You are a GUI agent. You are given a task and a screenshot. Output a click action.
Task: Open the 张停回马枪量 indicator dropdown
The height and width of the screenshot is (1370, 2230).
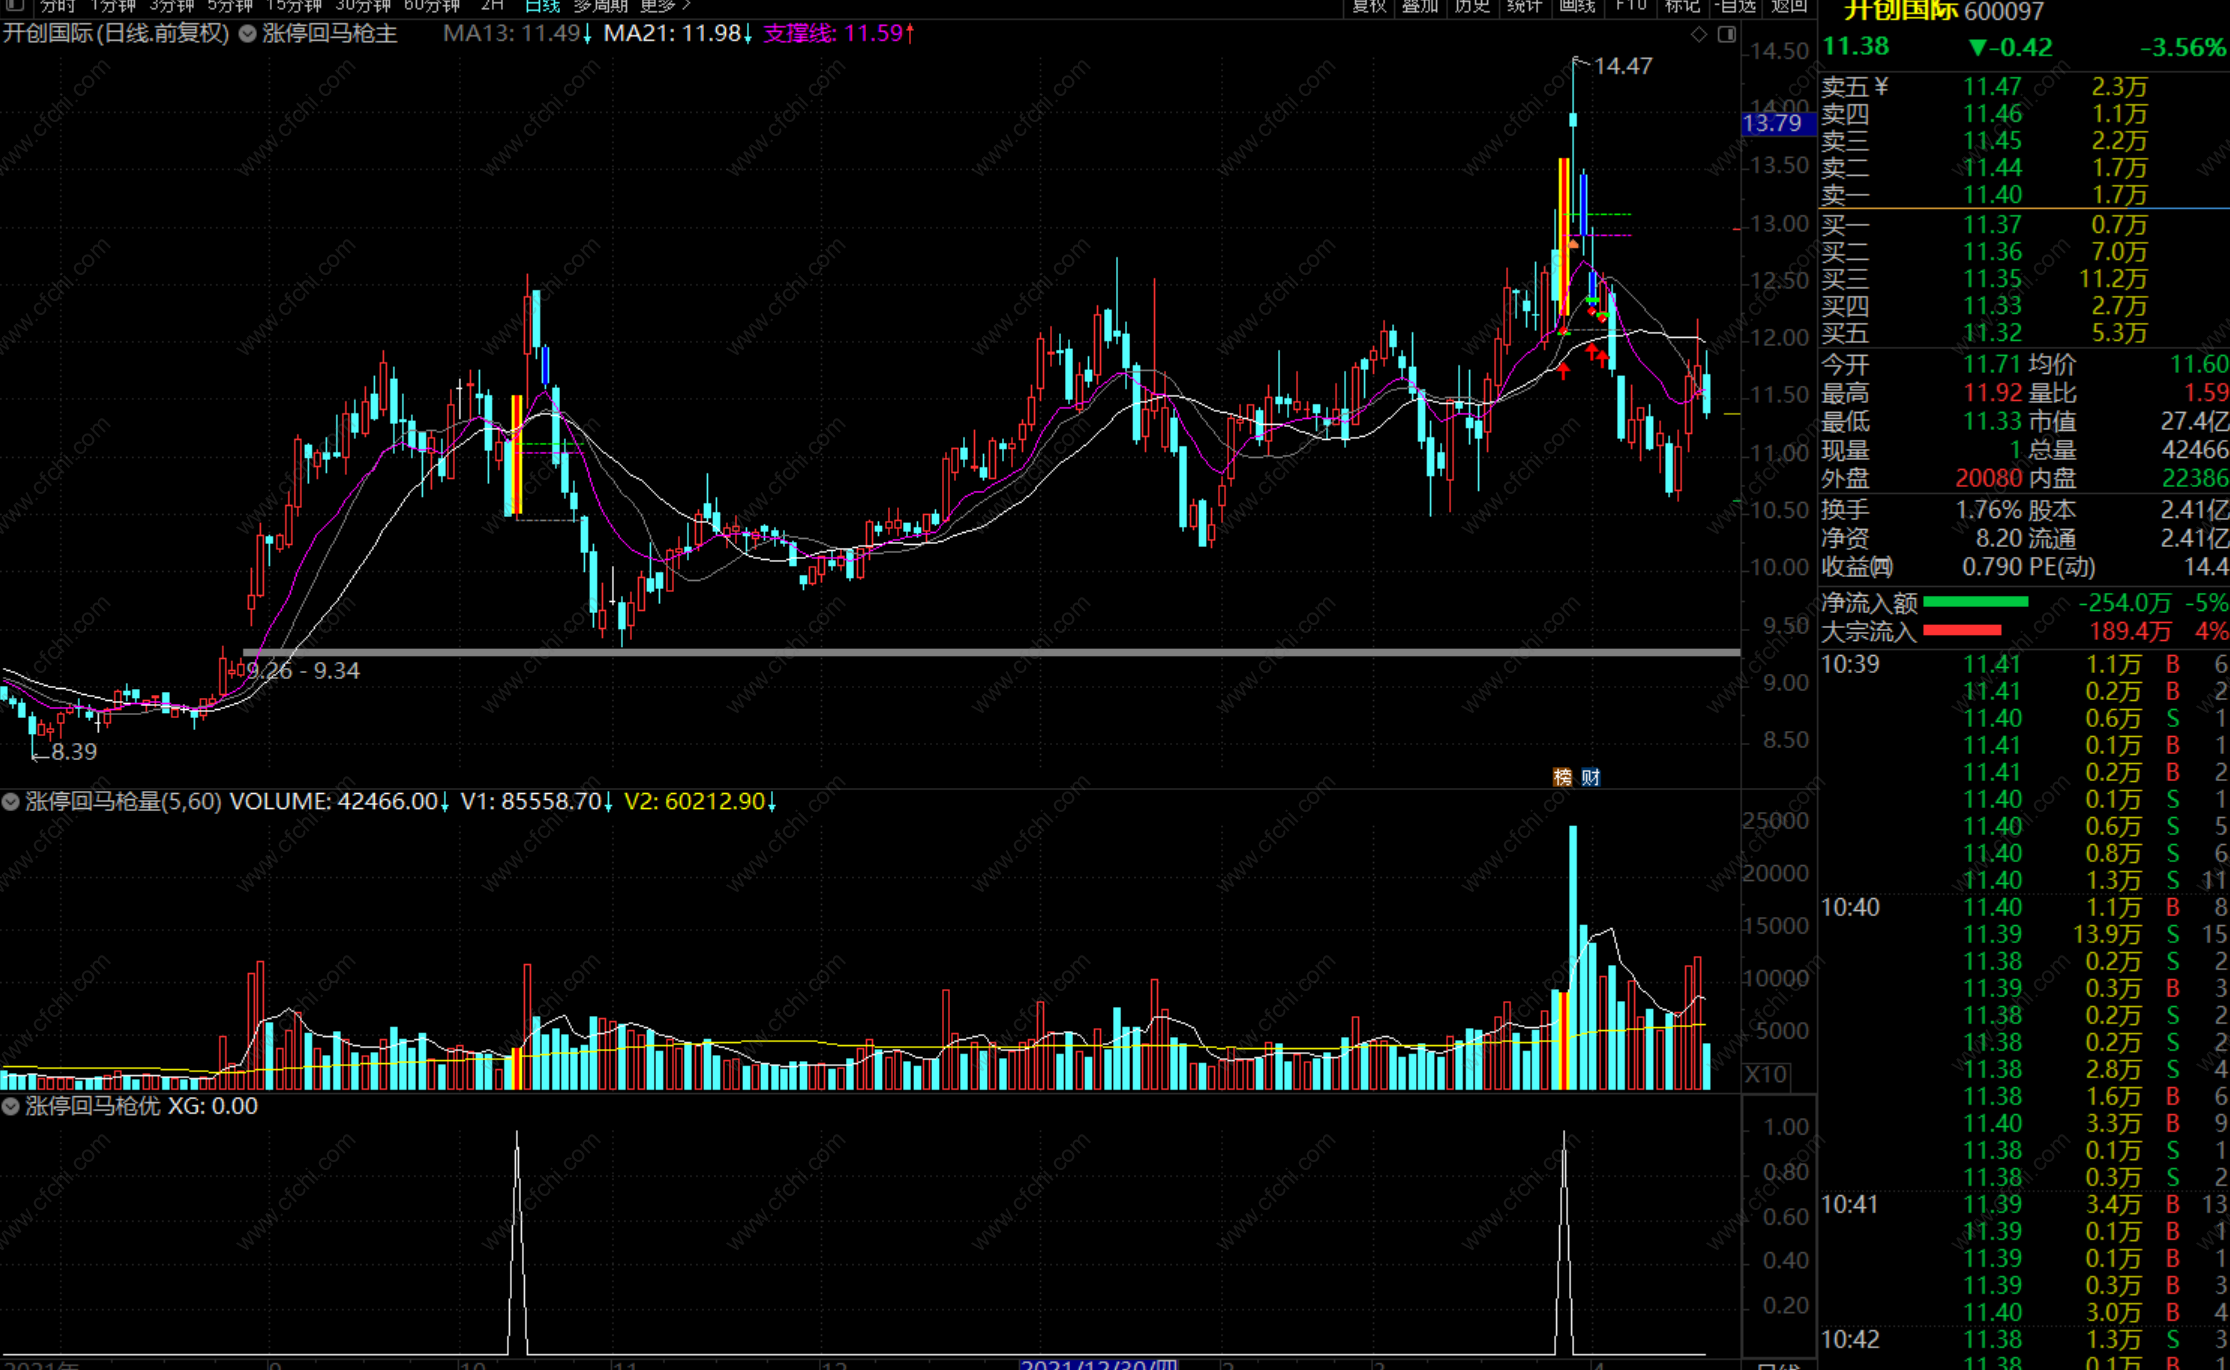point(11,802)
